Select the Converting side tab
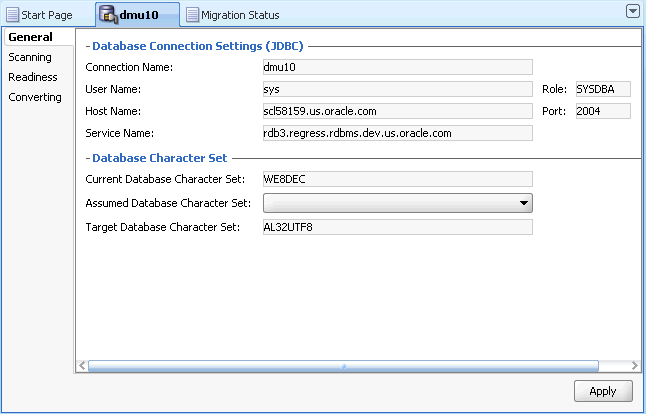 point(35,97)
